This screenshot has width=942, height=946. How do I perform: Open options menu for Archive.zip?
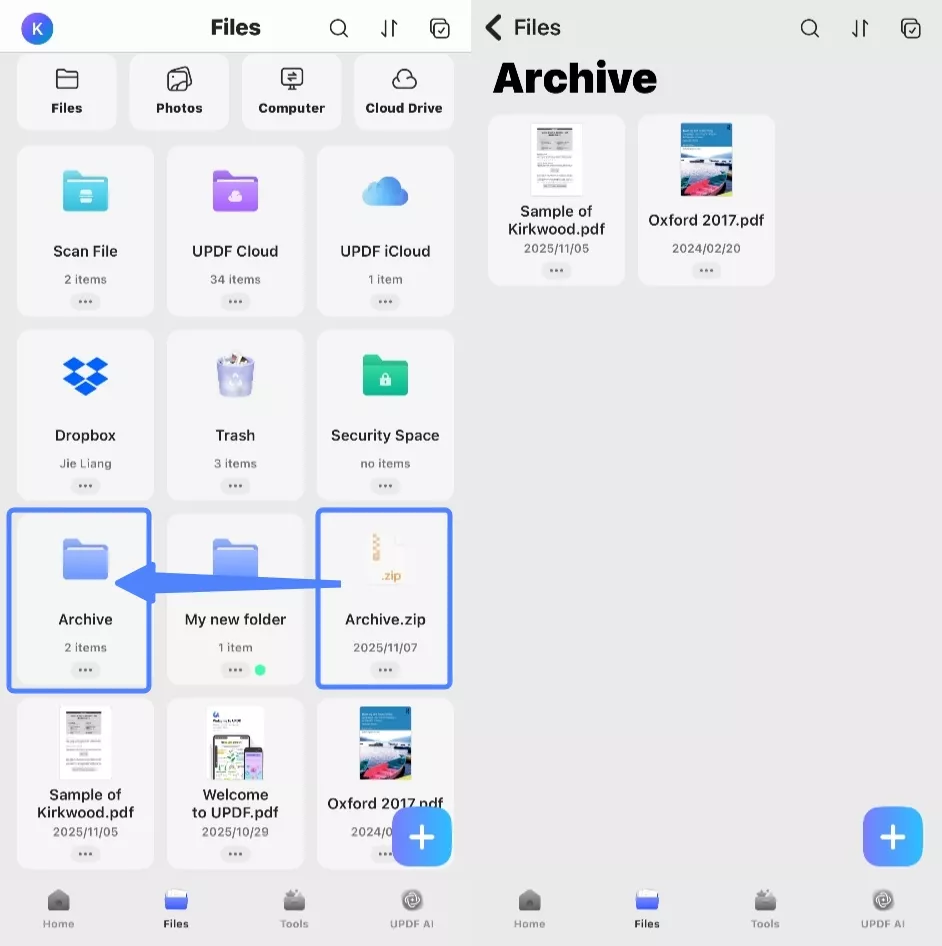coord(385,670)
